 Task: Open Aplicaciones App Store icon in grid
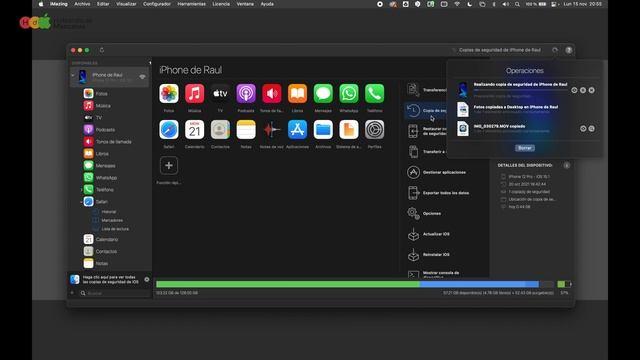pos(297,130)
